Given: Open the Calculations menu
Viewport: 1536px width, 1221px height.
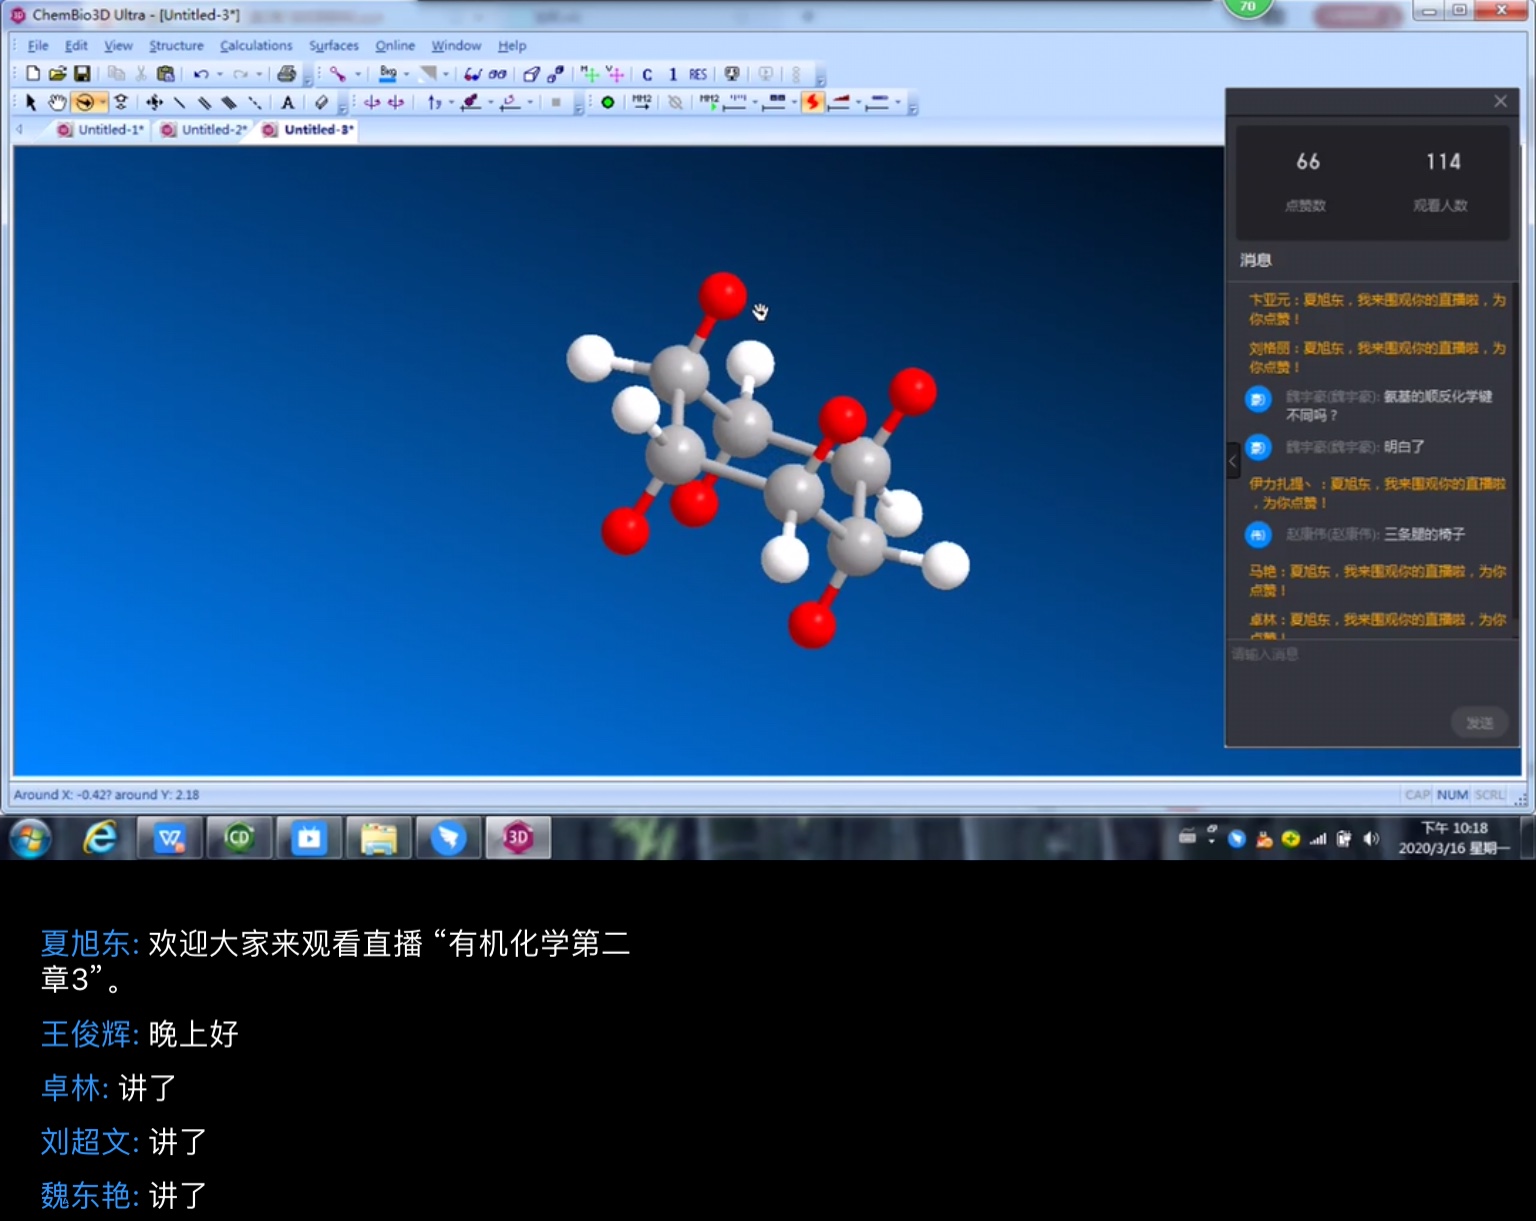Looking at the screenshot, I should coord(256,46).
